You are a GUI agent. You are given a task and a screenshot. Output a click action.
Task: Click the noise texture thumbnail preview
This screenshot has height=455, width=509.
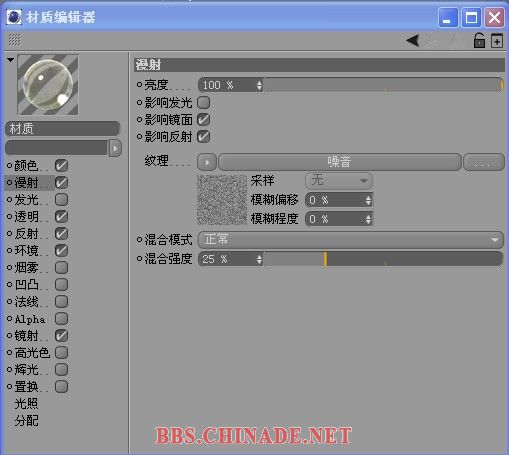tap(222, 200)
